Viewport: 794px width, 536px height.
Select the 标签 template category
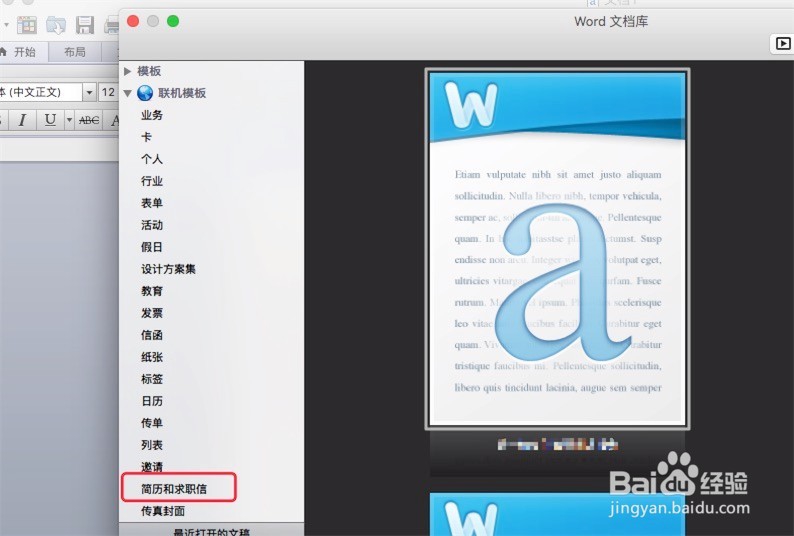click(x=152, y=379)
